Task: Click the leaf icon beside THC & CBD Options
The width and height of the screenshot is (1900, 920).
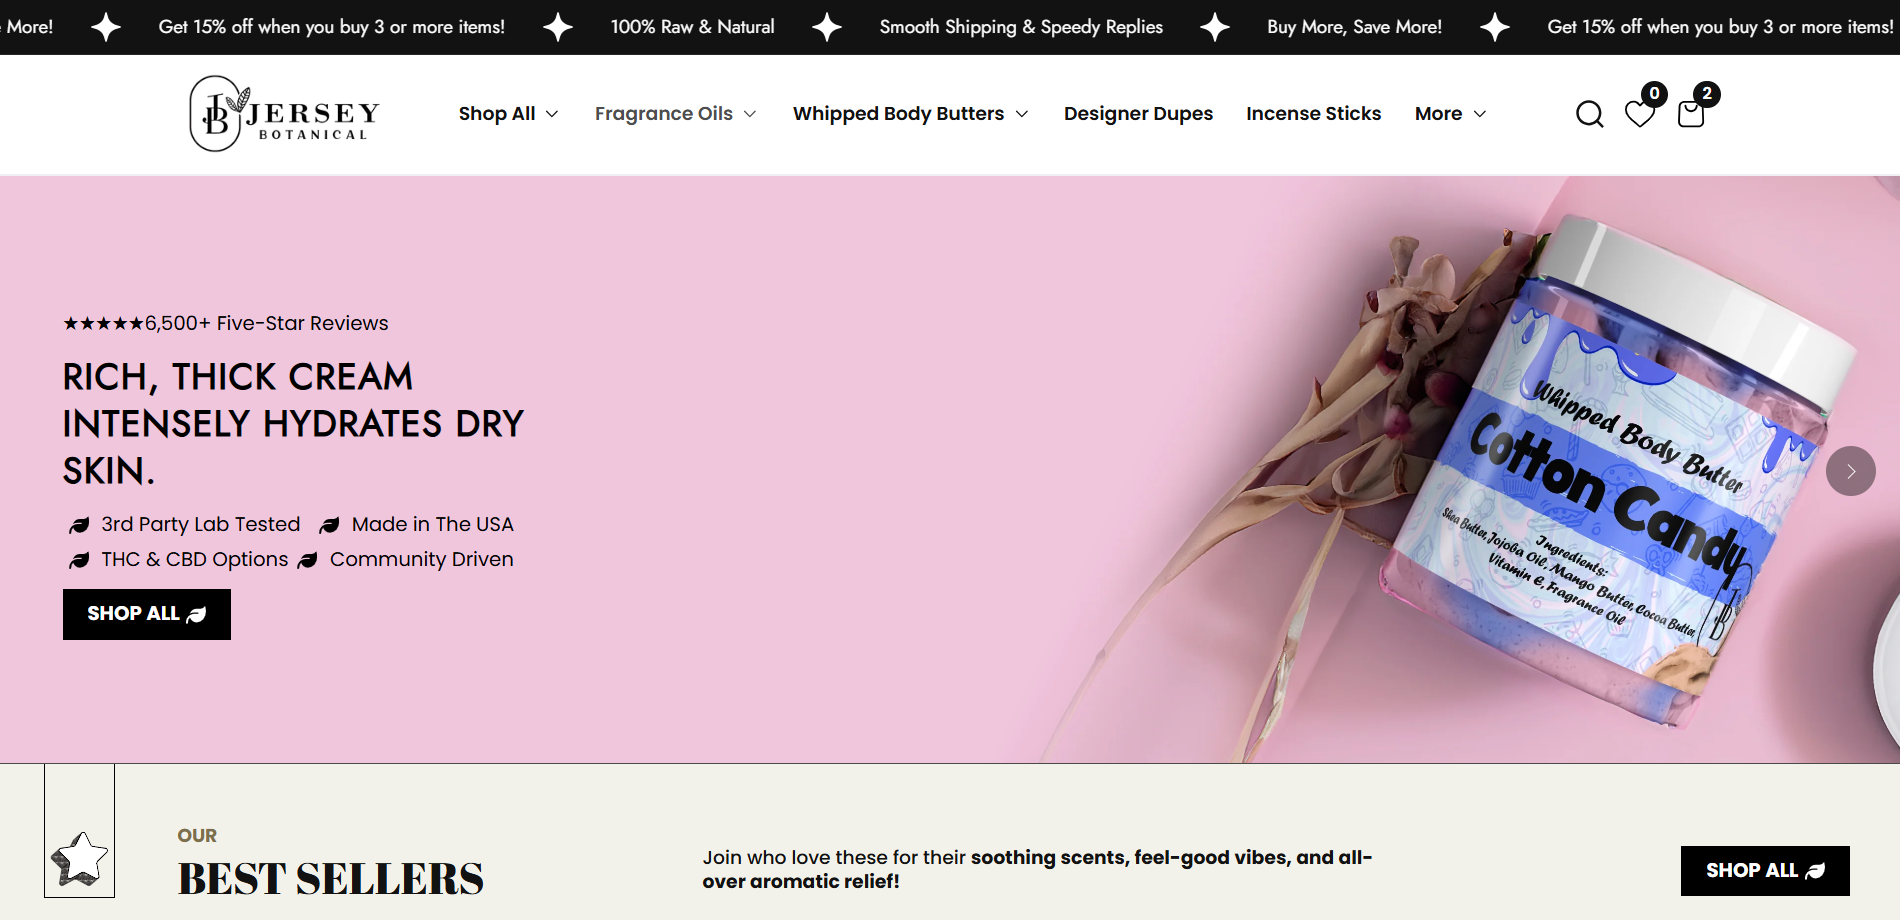Action: click(x=79, y=560)
